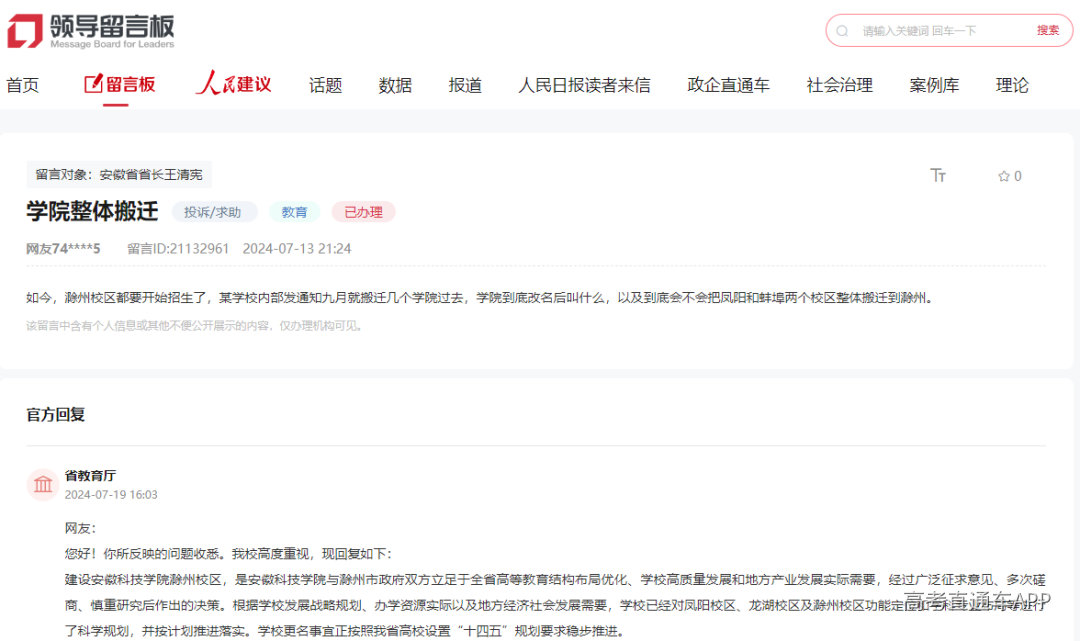Screen dimensions: 1080x641
Task: Click the 搜索 search button
Action: tap(1047, 30)
